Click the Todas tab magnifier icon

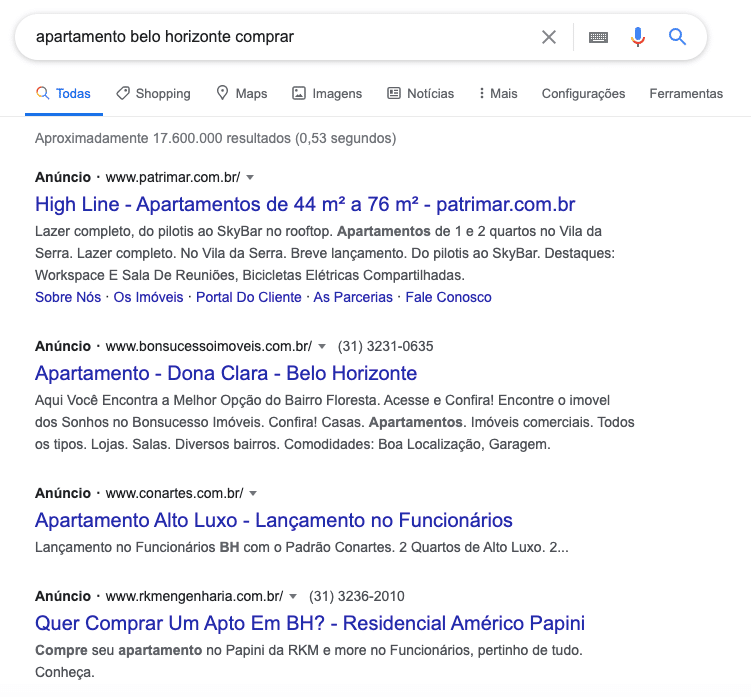pos(43,93)
